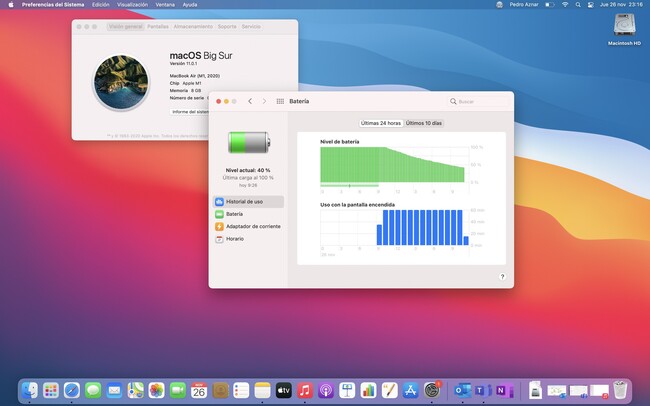Click the date and time in menu bar
The width and height of the screenshot is (650, 406).
click(x=621, y=5)
